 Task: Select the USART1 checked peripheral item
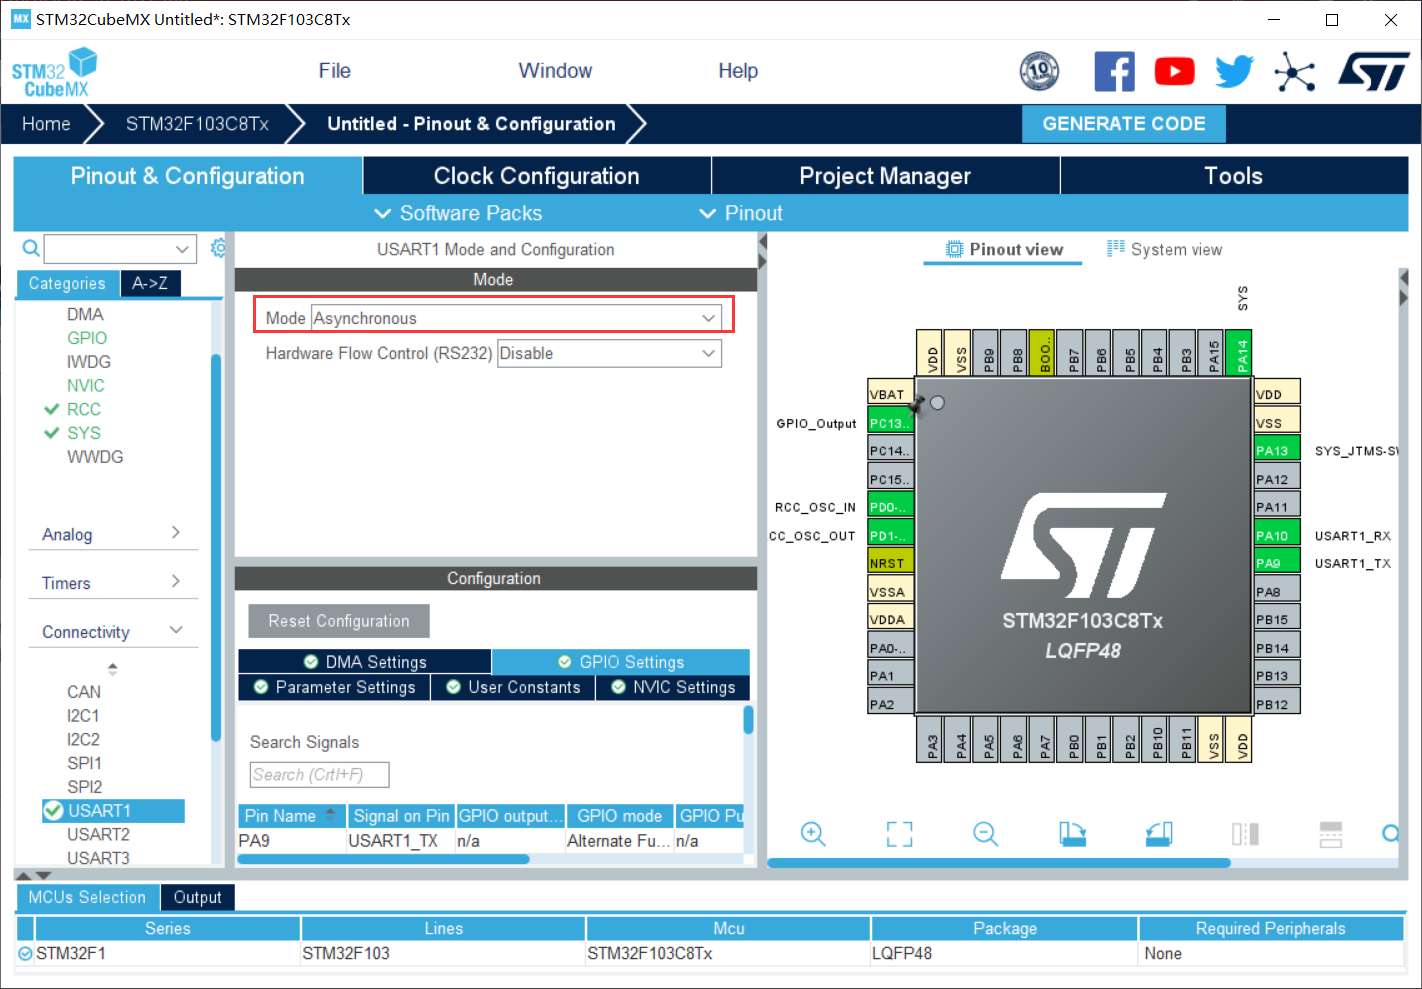point(113,810)
